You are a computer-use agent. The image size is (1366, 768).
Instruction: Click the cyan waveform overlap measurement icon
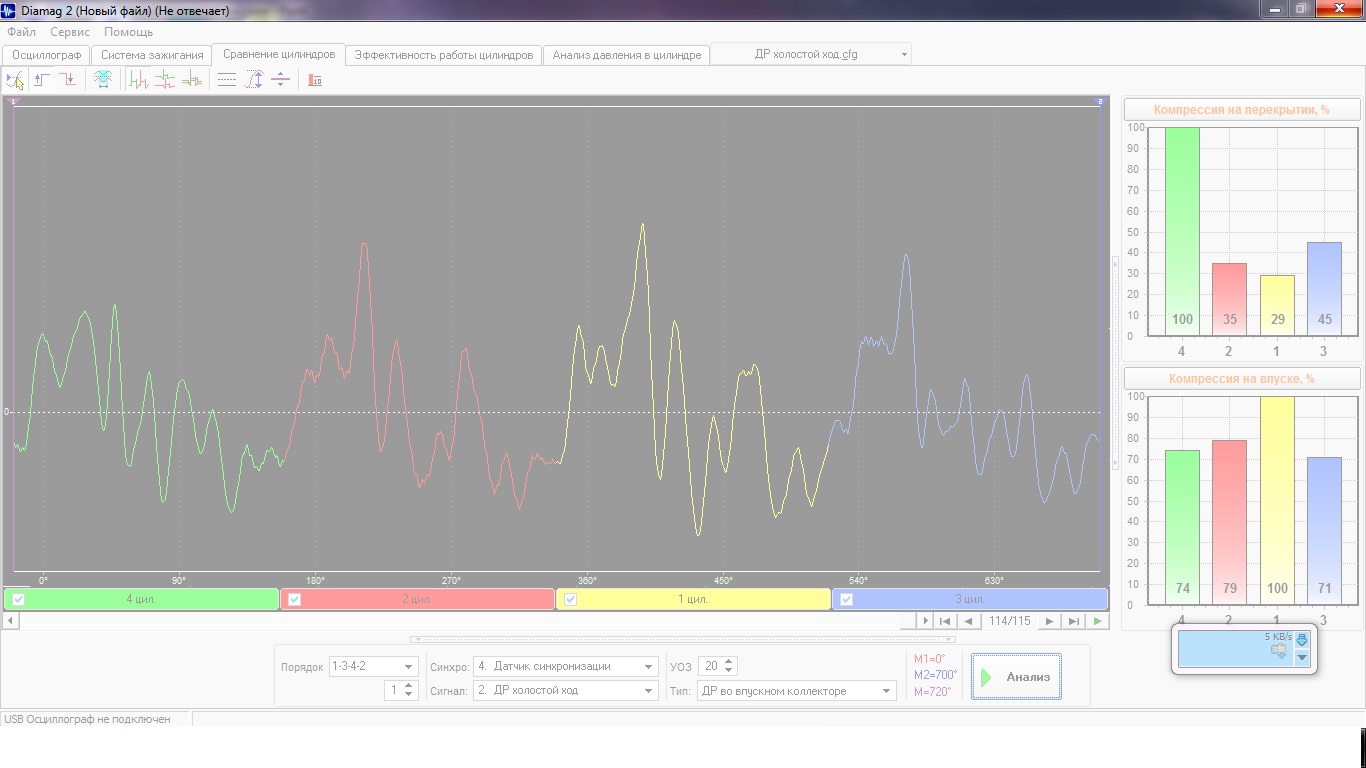(103, 80)
